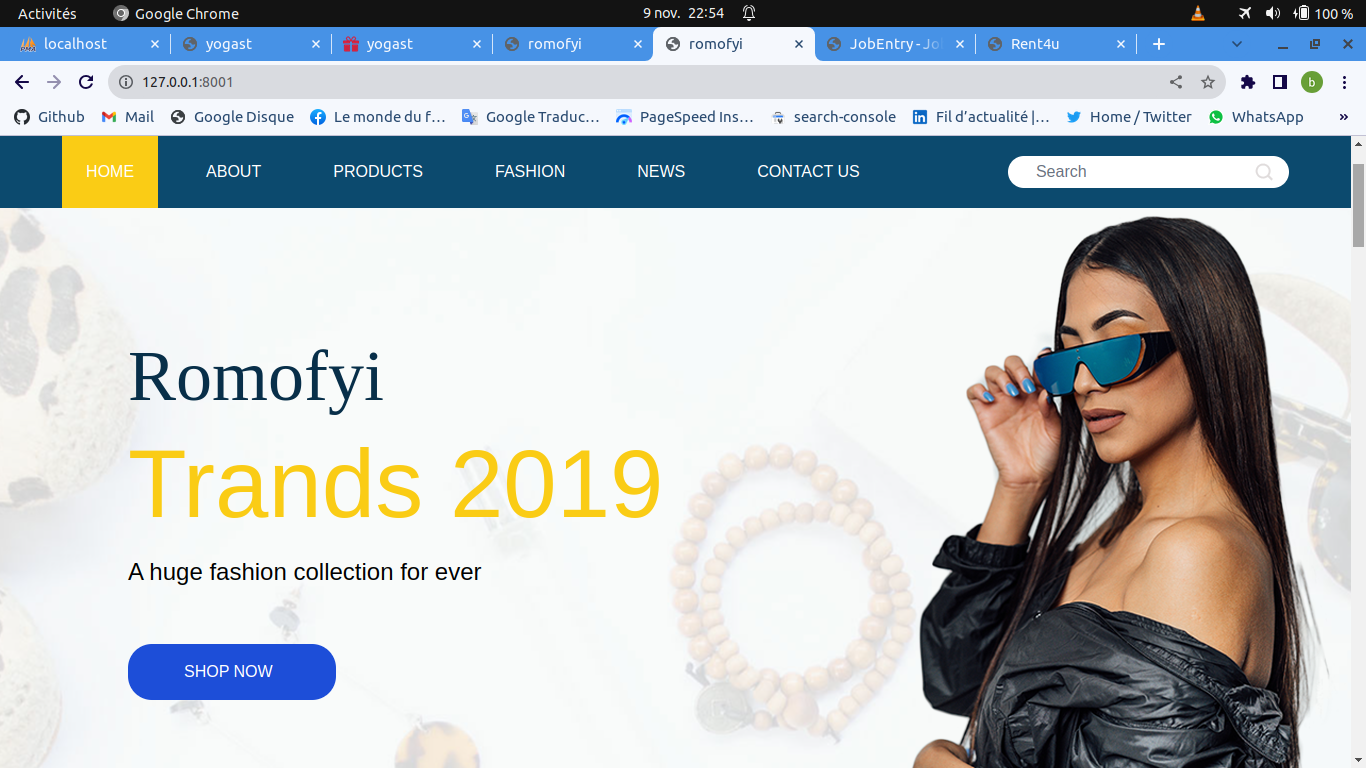Bookmark this page with the star icon
Screen dimensions: 1366x768
click(x=1208, y=82)
